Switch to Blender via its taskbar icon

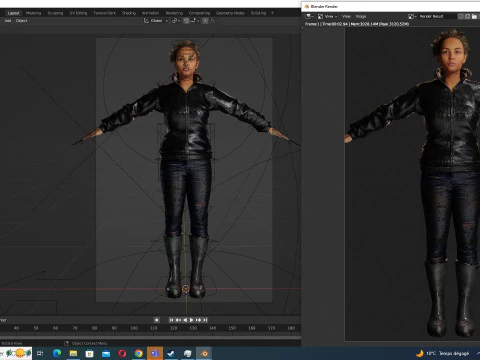pyautogui.click(x=204, y=353)
